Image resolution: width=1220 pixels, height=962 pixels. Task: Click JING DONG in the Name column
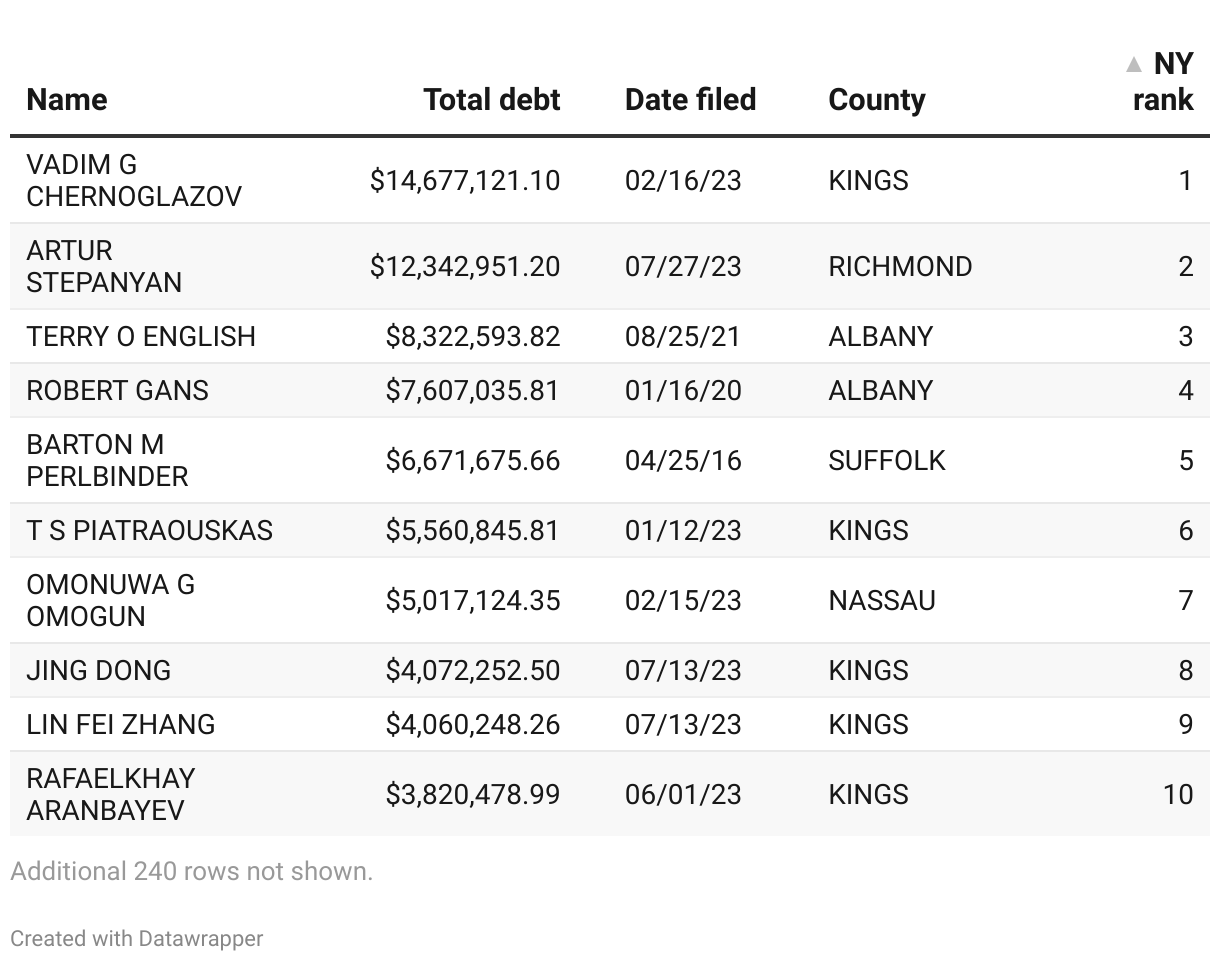pos(99,671)
